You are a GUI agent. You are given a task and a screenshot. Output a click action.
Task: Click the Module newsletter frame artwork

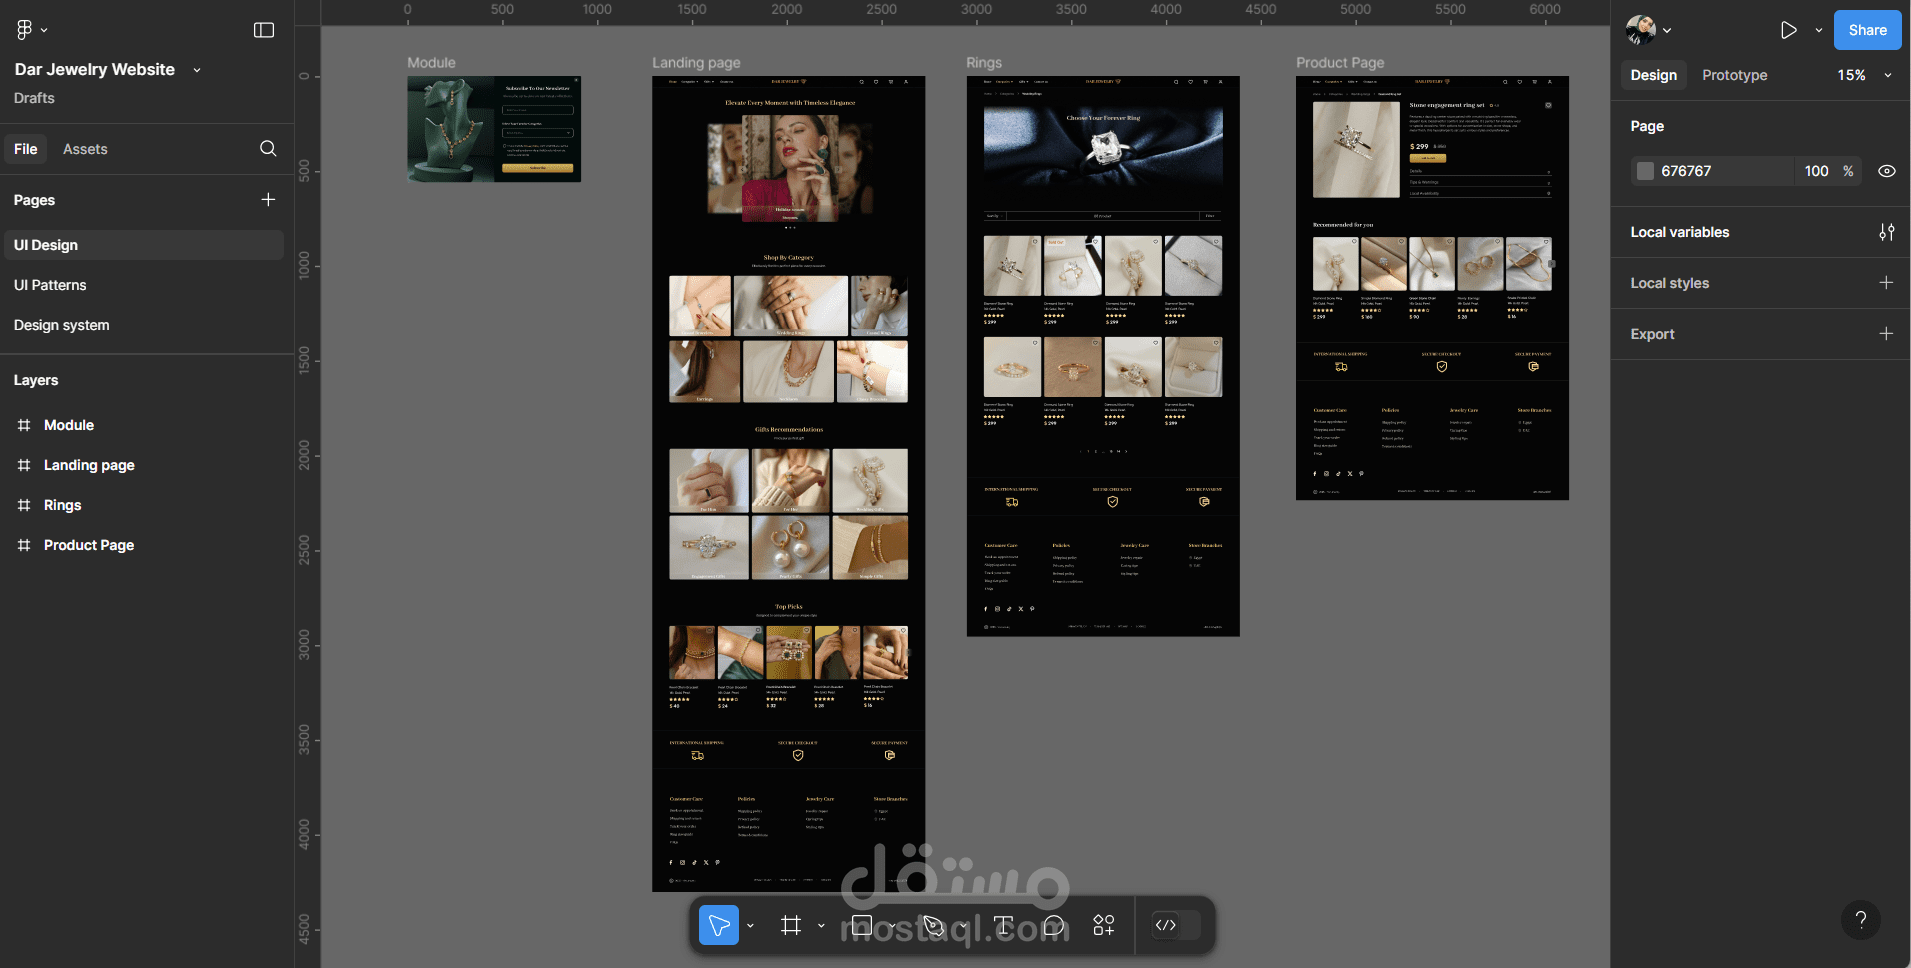click(494, 129)
